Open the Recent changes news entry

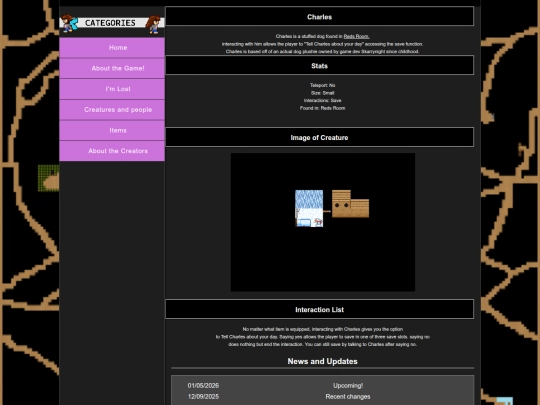(348, 397)
